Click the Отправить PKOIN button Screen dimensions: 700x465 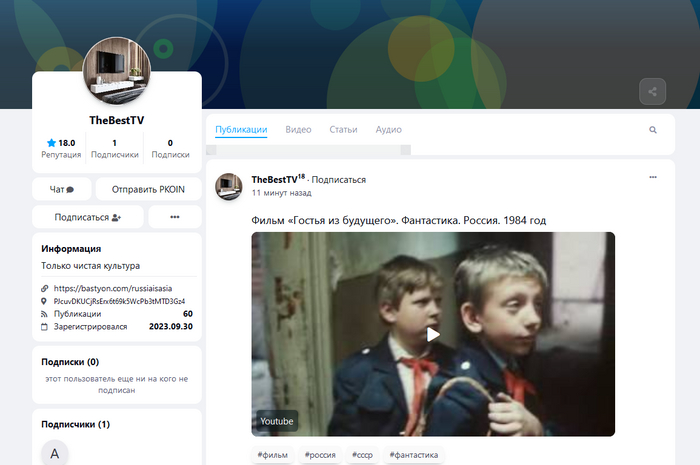coord(148,189)
